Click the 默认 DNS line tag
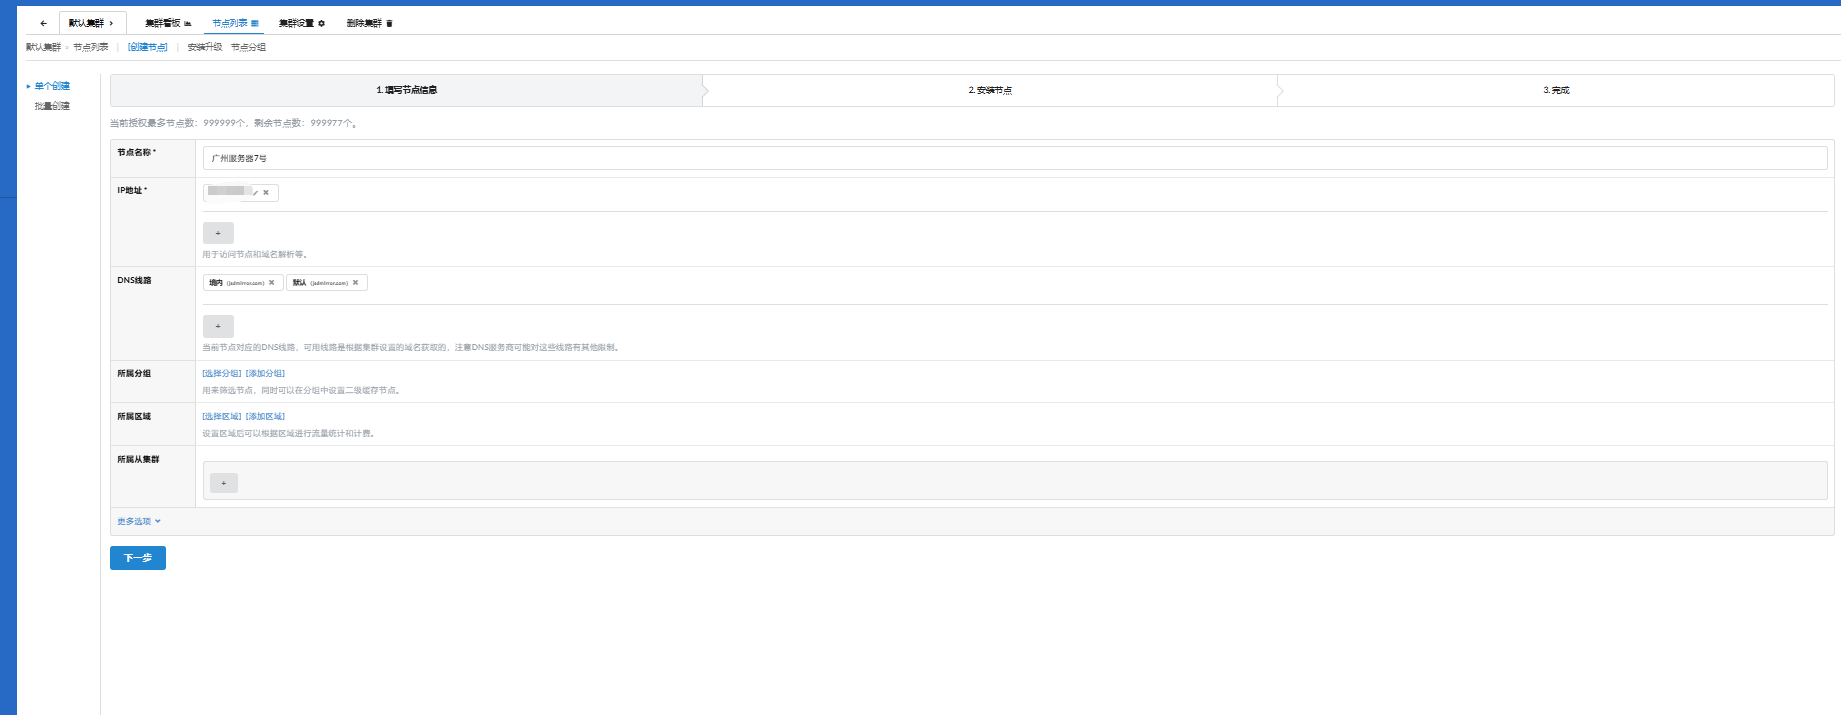The height and width of the screenshot is (715, 1841). 327,283
